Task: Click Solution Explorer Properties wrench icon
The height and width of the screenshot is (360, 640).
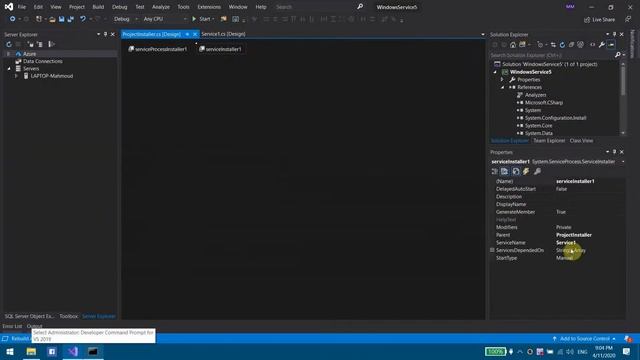Action: tap(602, 44)
